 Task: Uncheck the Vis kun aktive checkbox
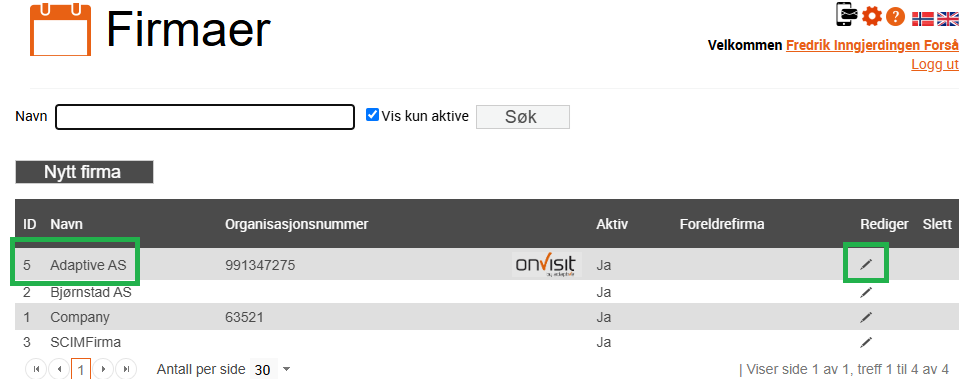(x=372, y=115)
